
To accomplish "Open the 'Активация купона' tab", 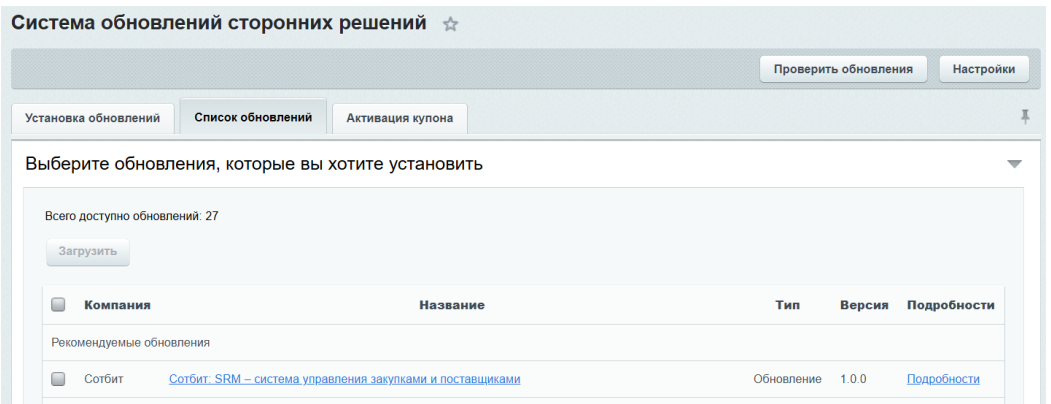I will (x=399, y=119).
